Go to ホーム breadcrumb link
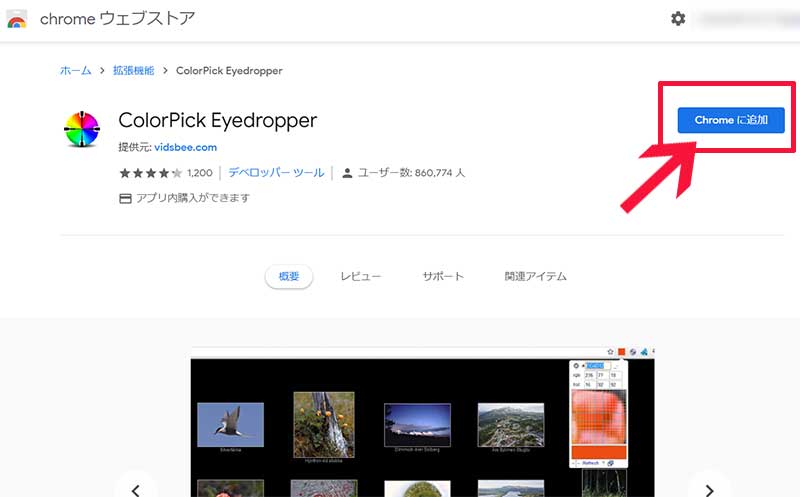800x497 pixels. [x=76, y=70]
